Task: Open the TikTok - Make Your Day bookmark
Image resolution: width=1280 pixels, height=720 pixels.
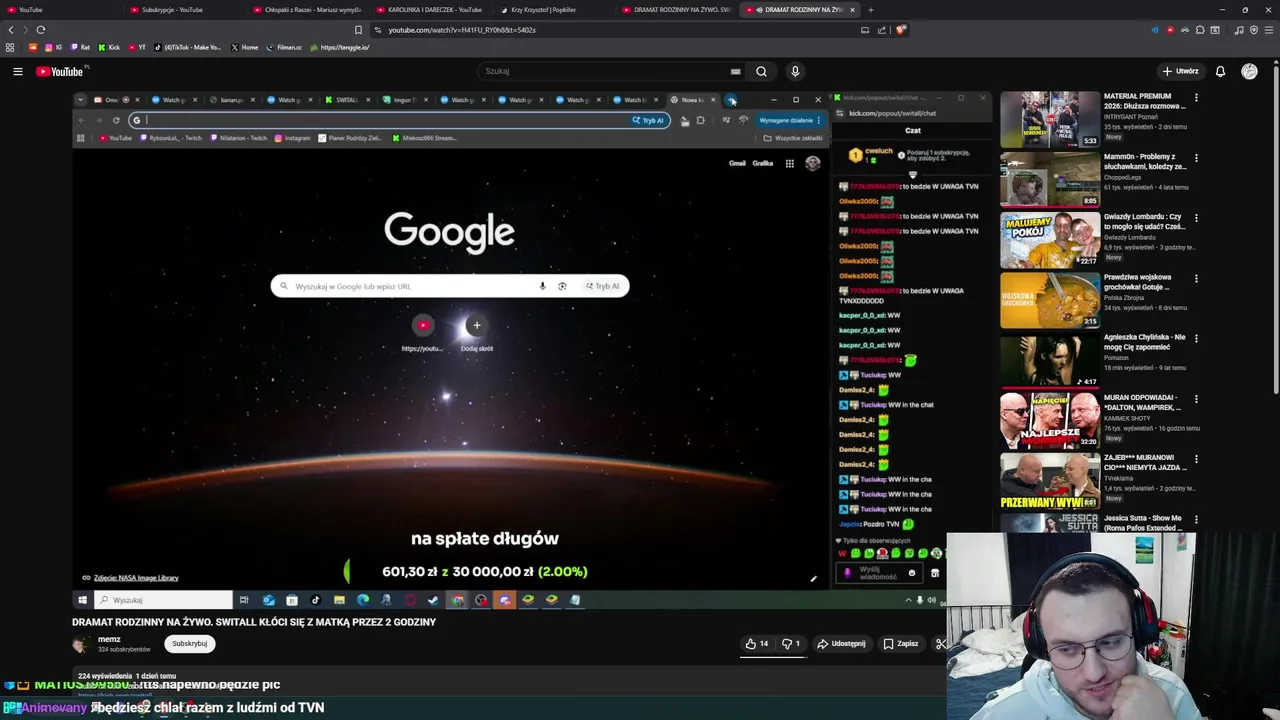Action: click(x=188, y=47)
